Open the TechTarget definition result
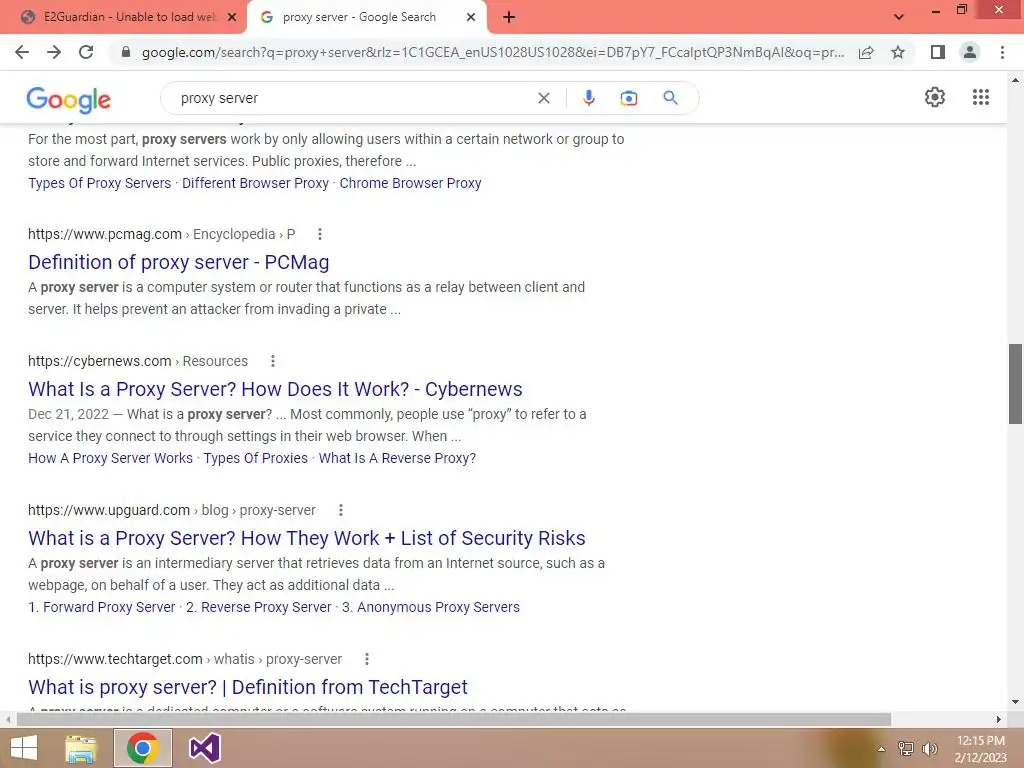1024x768 pixels. 248,687
